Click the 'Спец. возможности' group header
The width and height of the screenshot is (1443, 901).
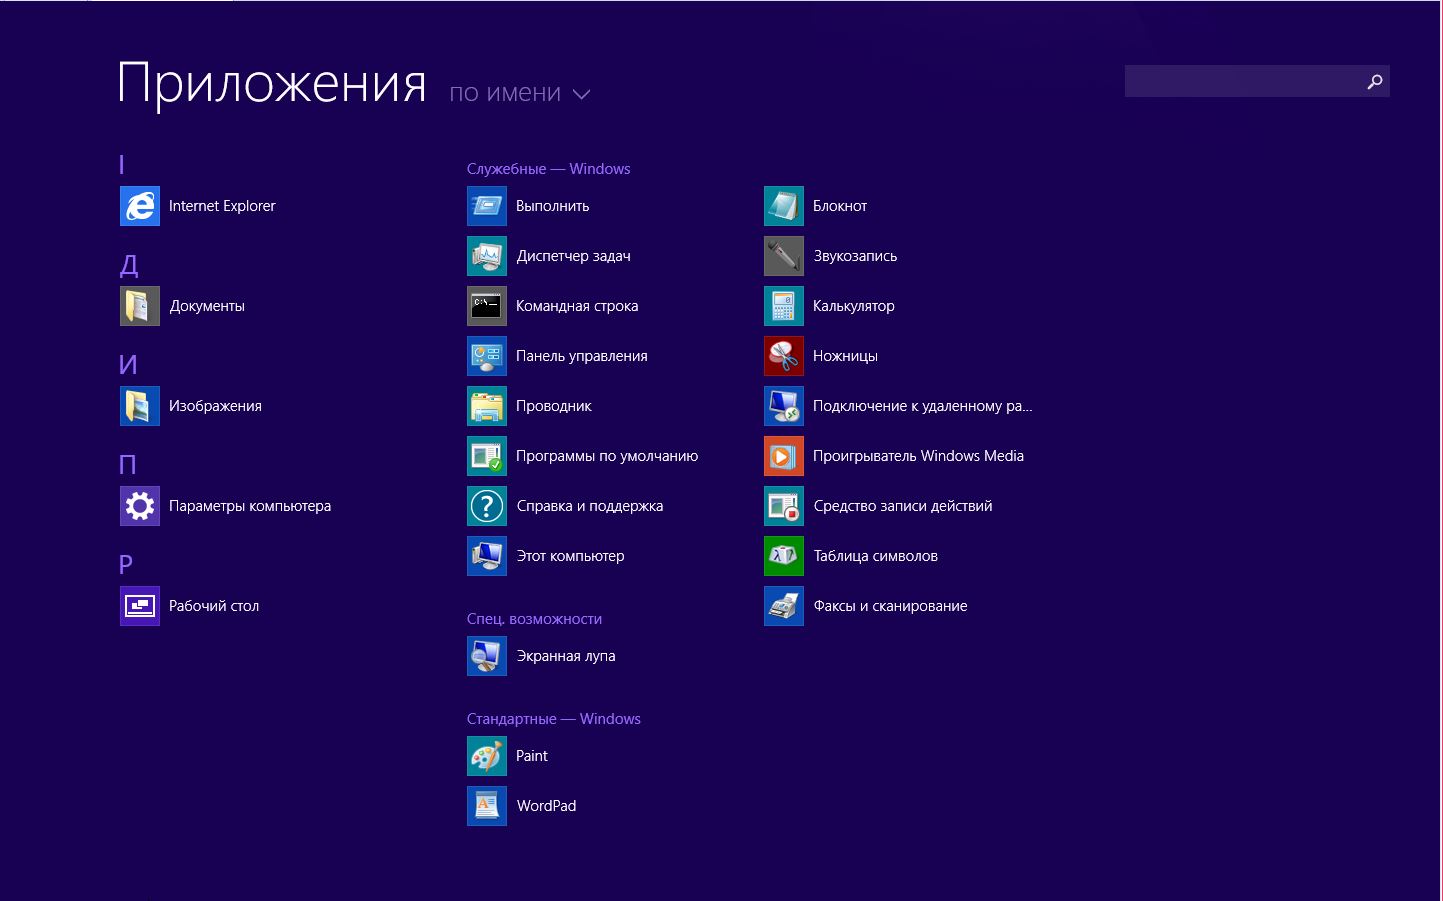point(534,619)
